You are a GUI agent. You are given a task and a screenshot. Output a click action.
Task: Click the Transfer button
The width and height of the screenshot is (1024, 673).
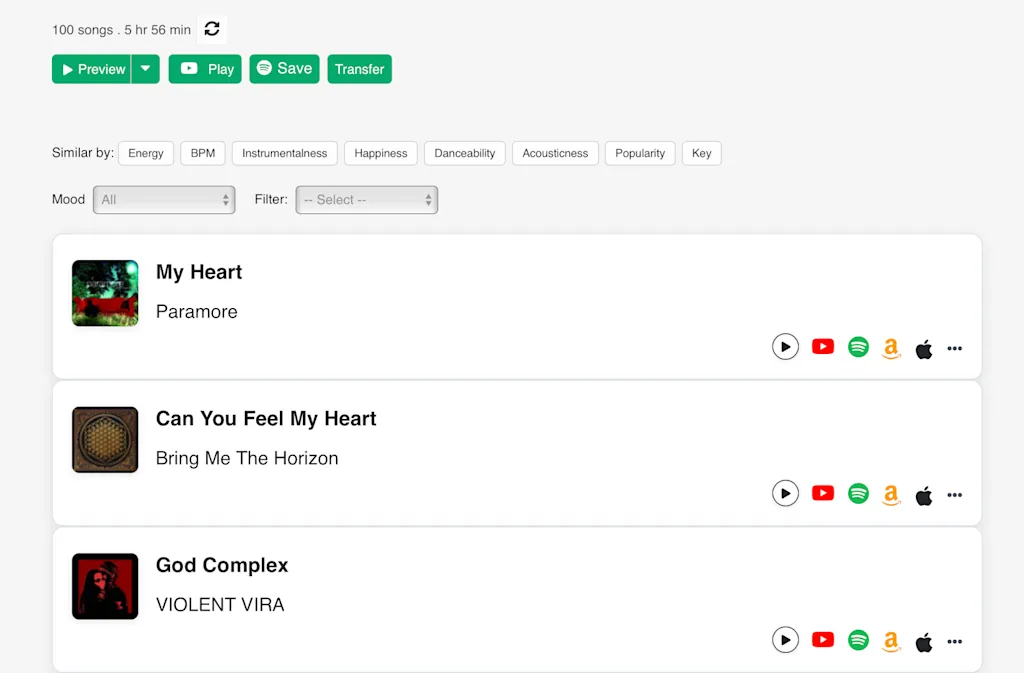pyautogui.click(x=359, y=69)
